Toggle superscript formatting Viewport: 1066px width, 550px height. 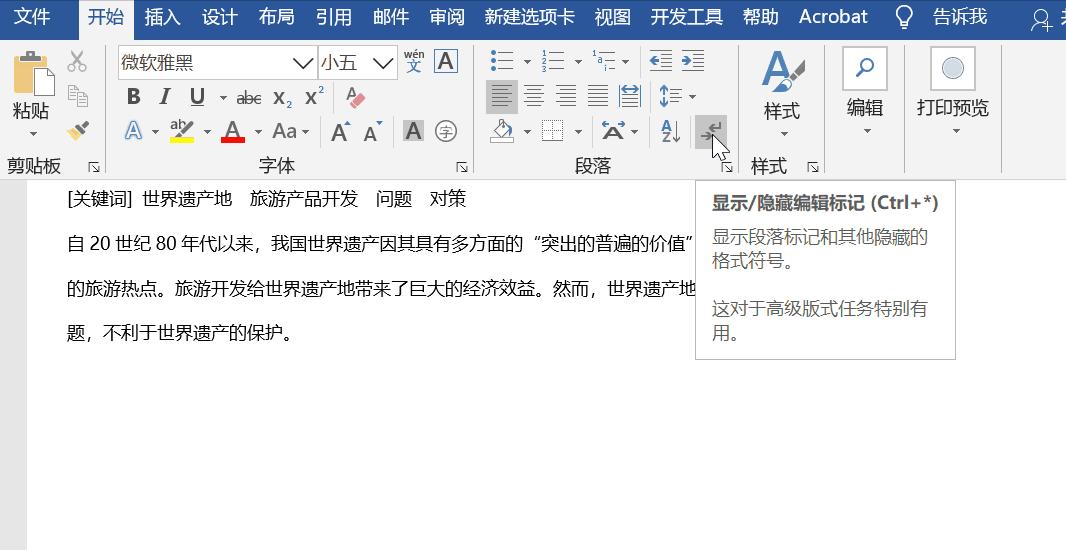(x=313, y=96)
